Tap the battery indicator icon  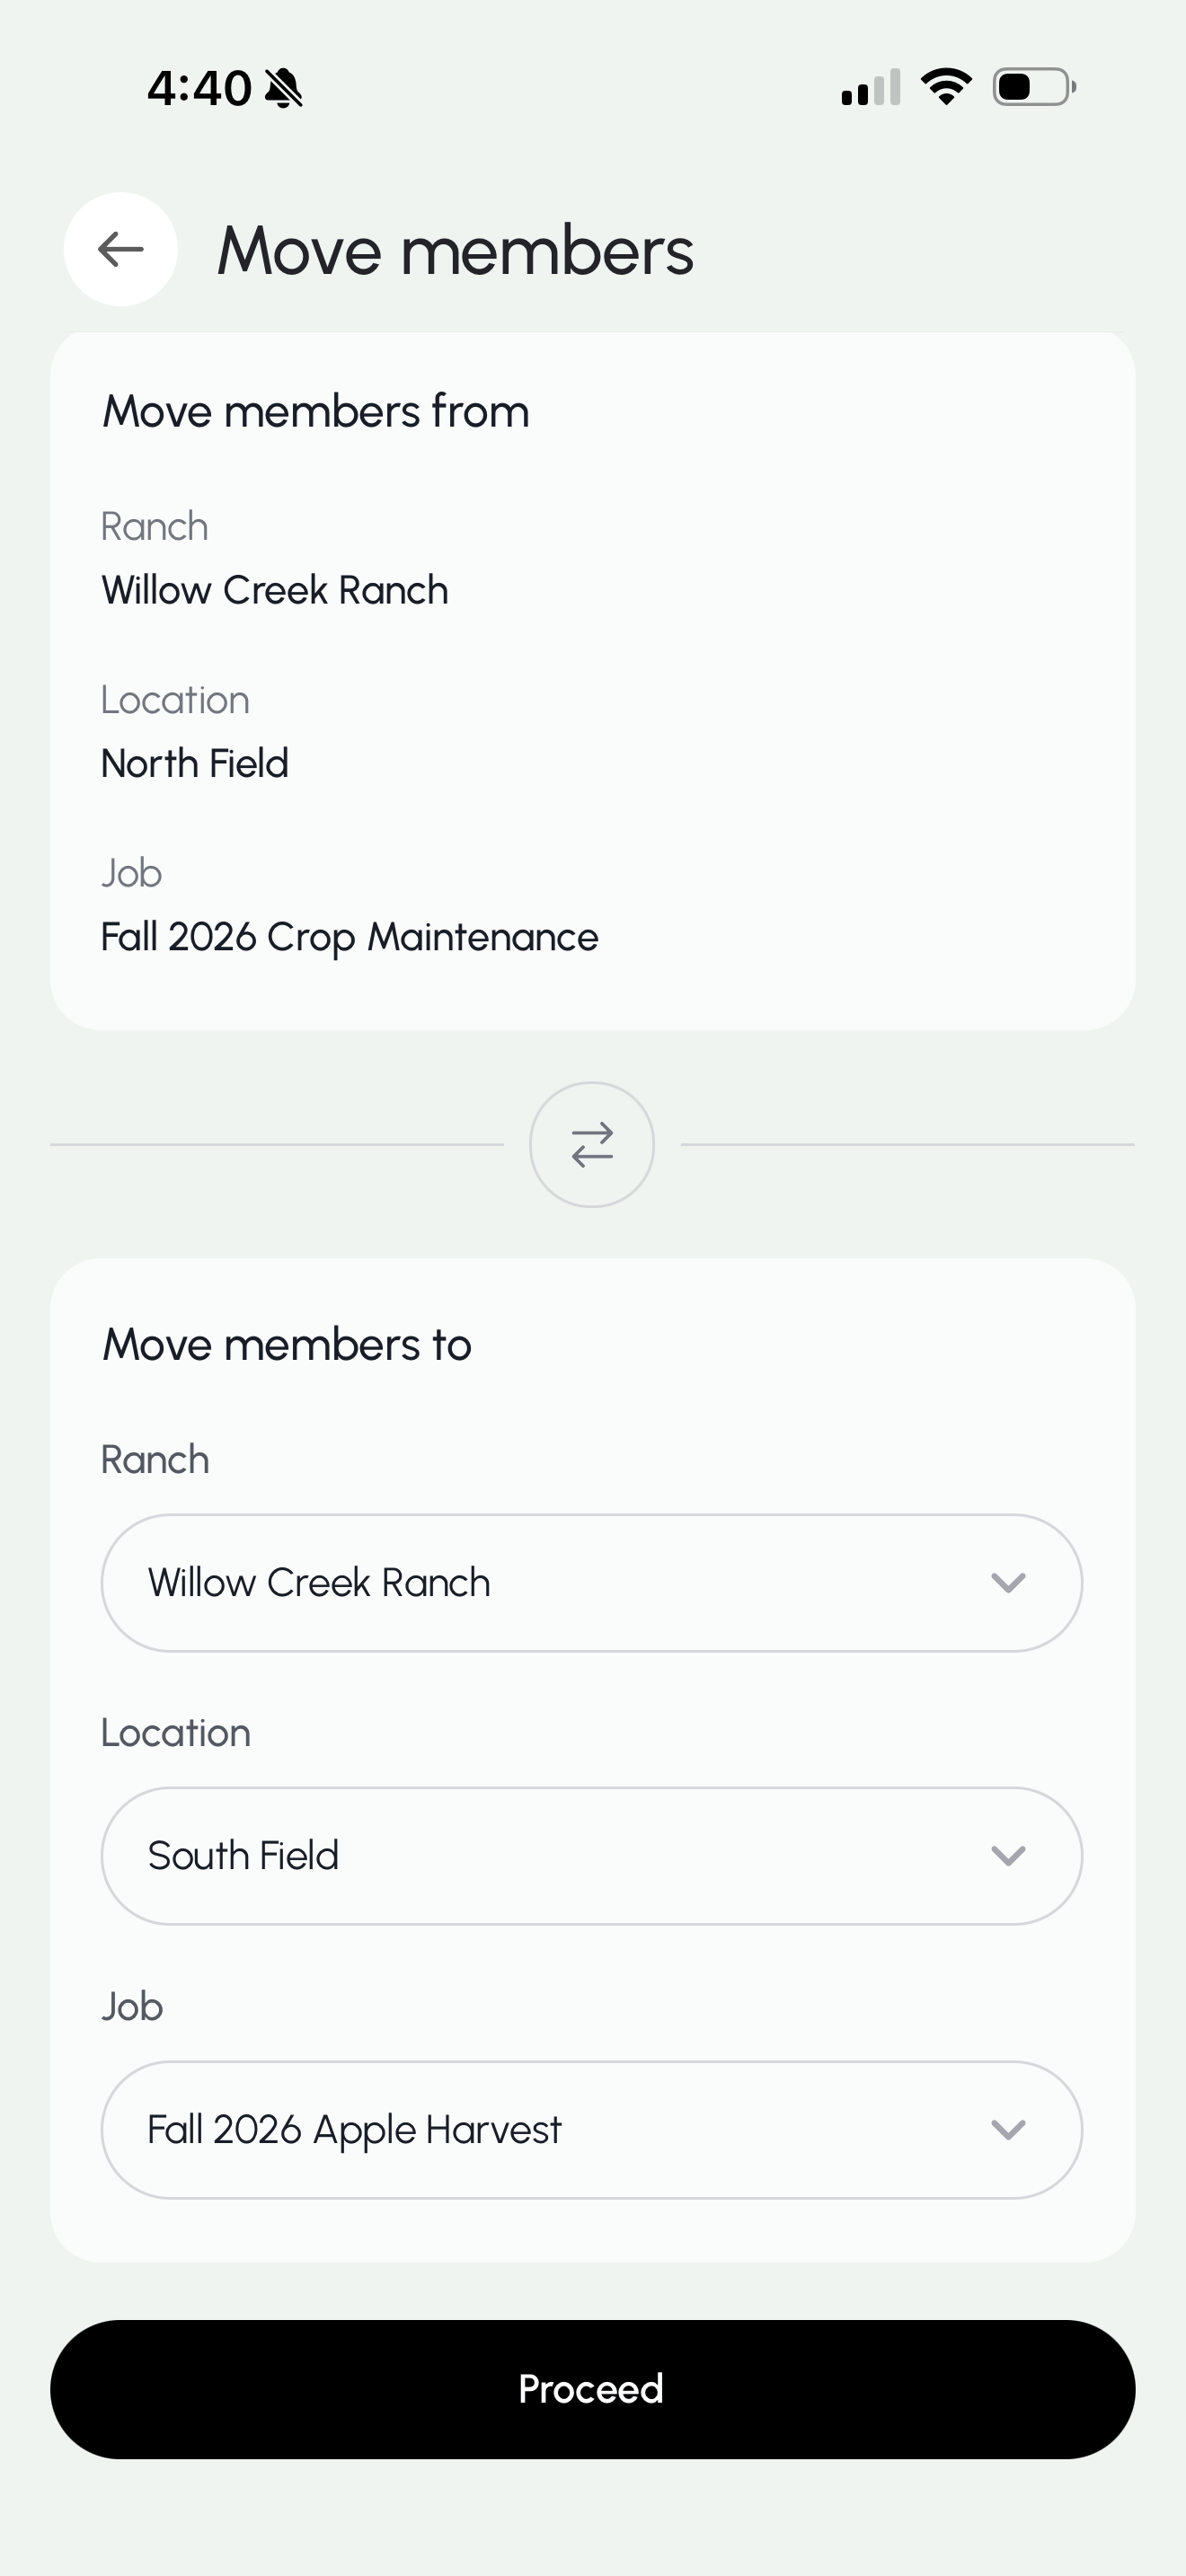point(1034,87)
